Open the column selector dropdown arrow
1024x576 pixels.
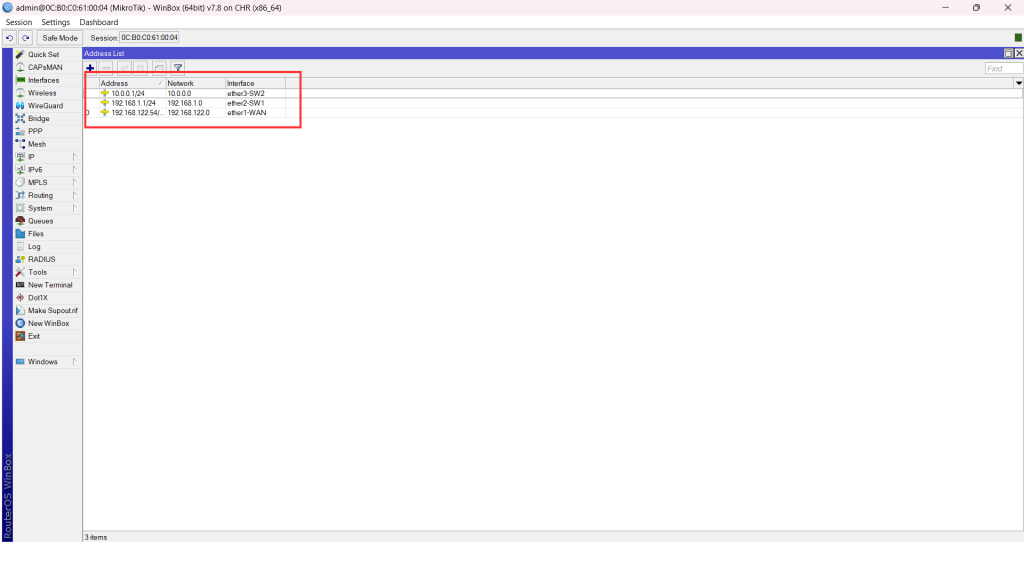coord(1018,83)
